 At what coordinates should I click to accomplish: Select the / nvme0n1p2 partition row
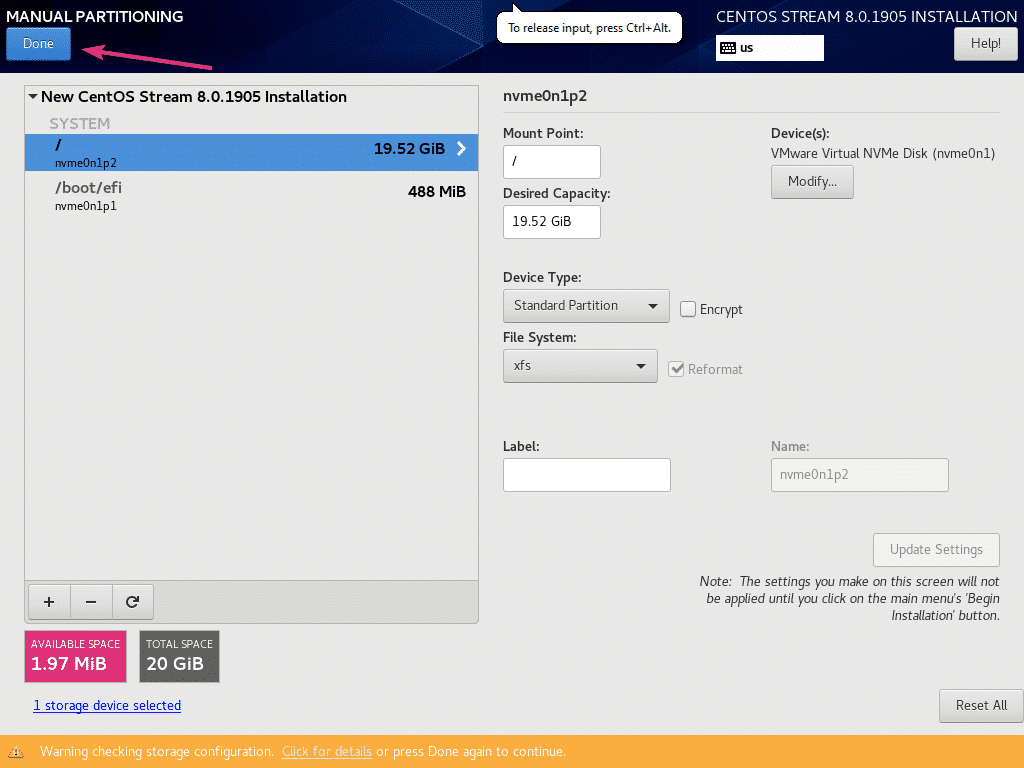point(251,153)
